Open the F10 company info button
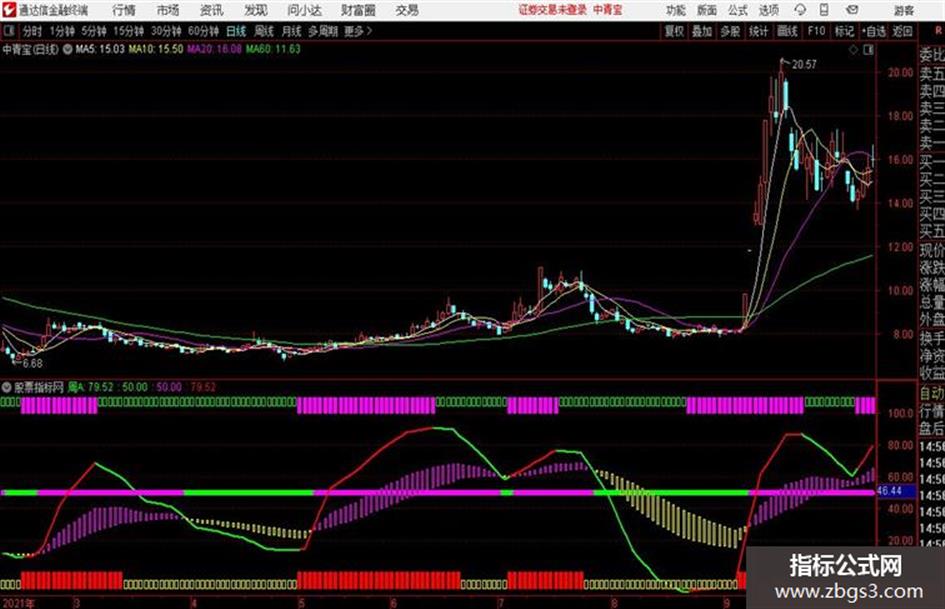The height and width of the screenshot is (609, 945). click(x=816, y=31)
